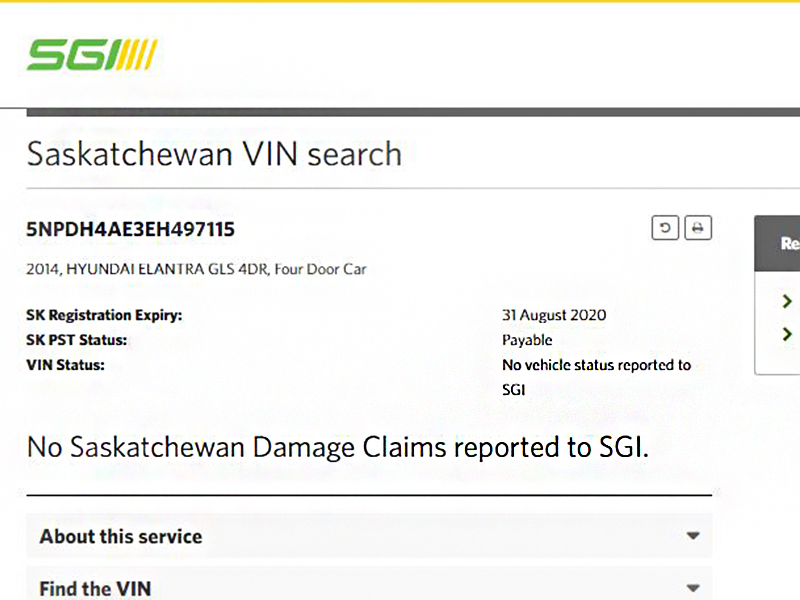Click the SK PST Status label
This screenshot has width=800, height=600.
click(77, 340)
